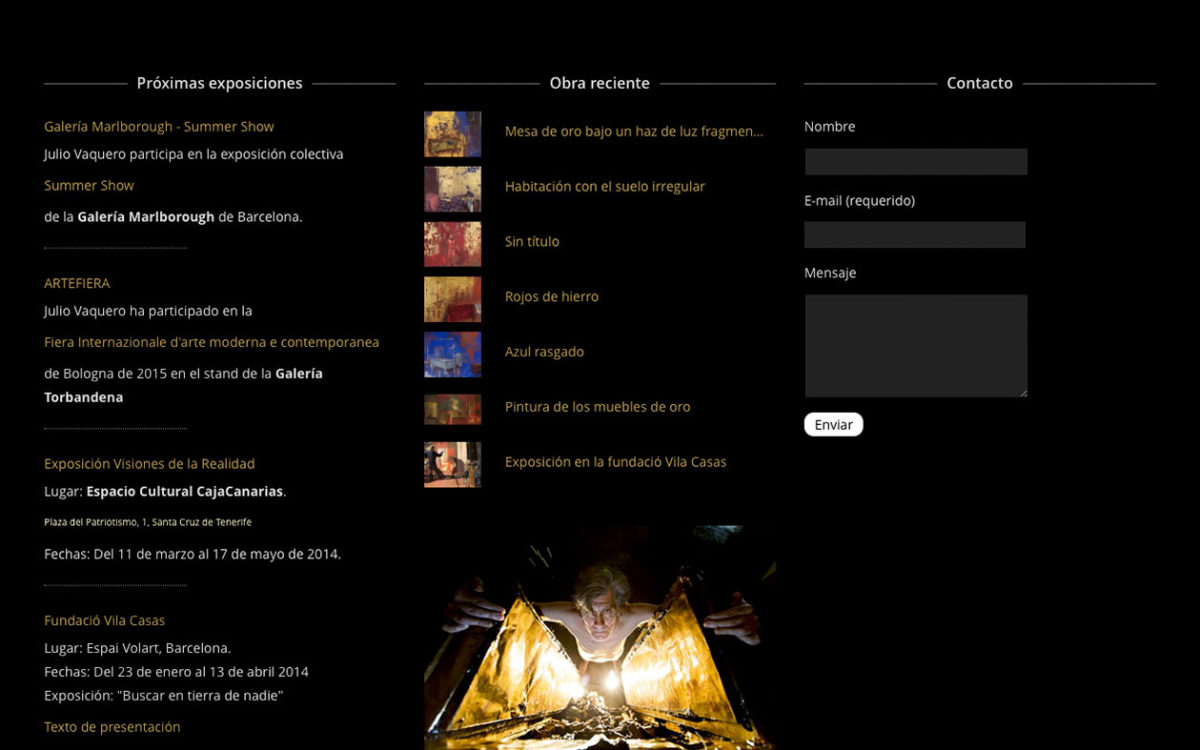
Task: Click inside the Nombre text field
Action: [915, 161]
